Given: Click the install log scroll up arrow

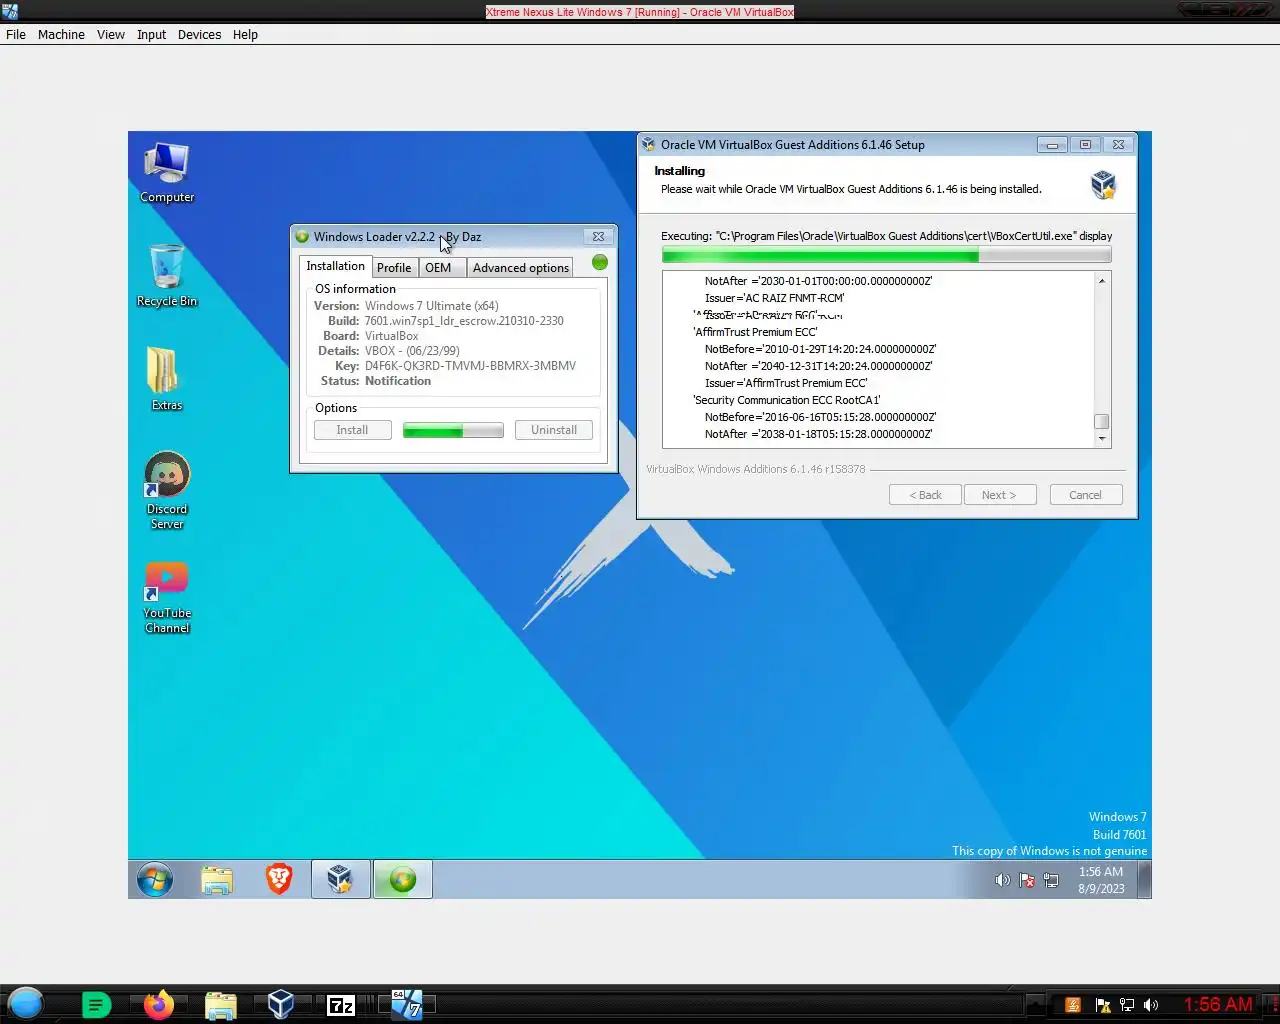Looking at the screenshot, I should pos(1102,281).
